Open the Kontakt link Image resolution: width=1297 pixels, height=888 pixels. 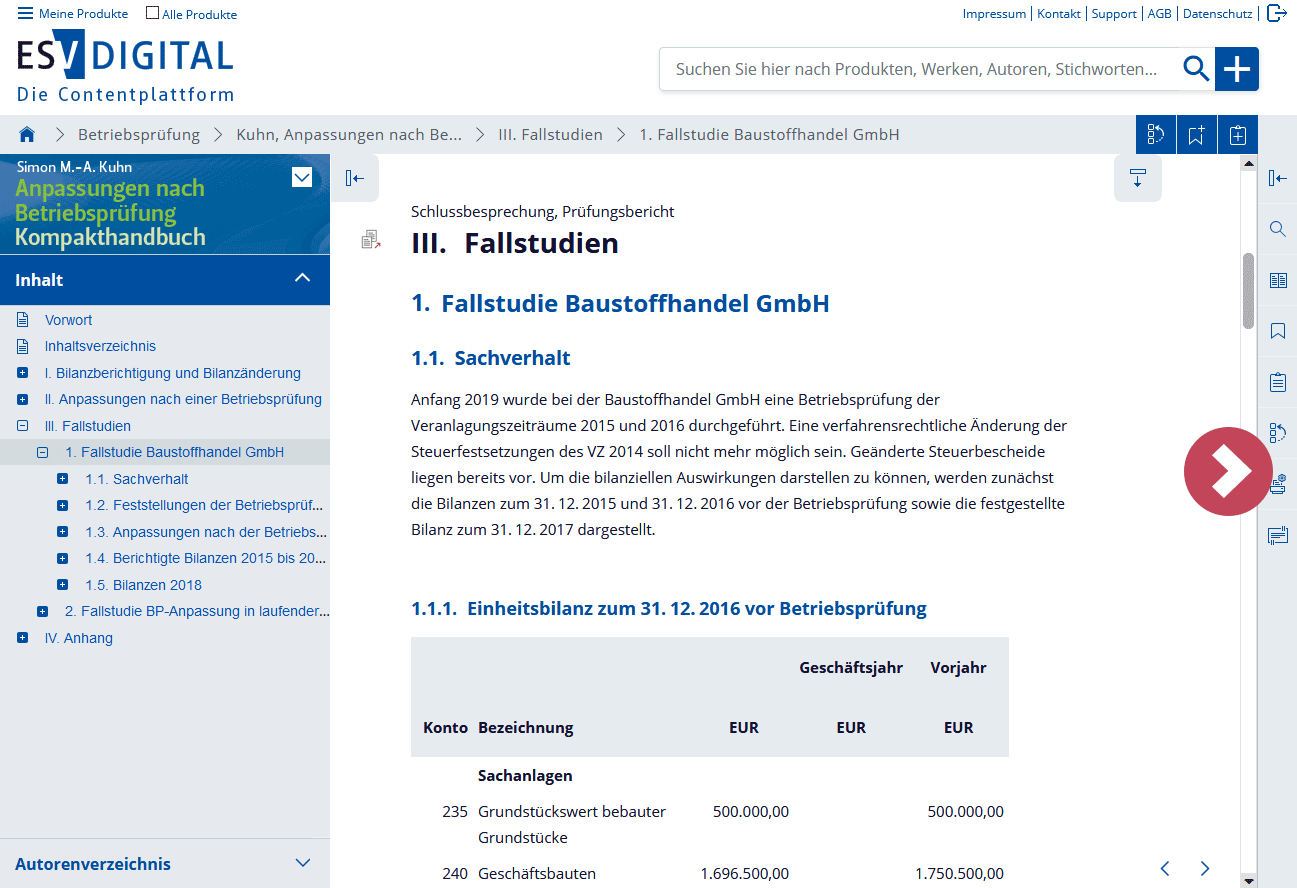pos(1059,14)
